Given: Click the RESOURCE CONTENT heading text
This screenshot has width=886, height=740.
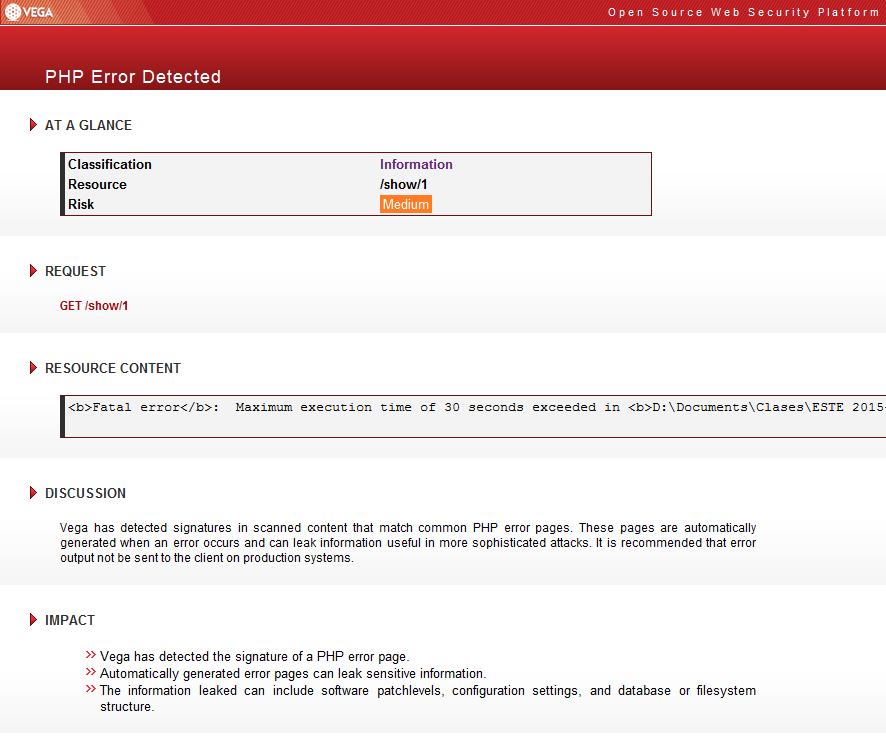Looking at the screenshot, I should click(113, 368).
